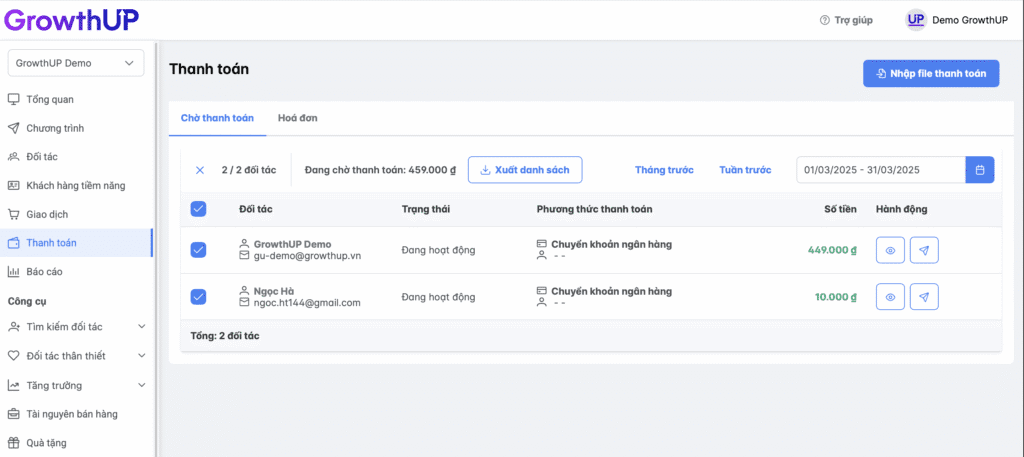Open the Demo GrowthUP user avatar
The image size is (1024, 457).
click(x=915, y=20)
